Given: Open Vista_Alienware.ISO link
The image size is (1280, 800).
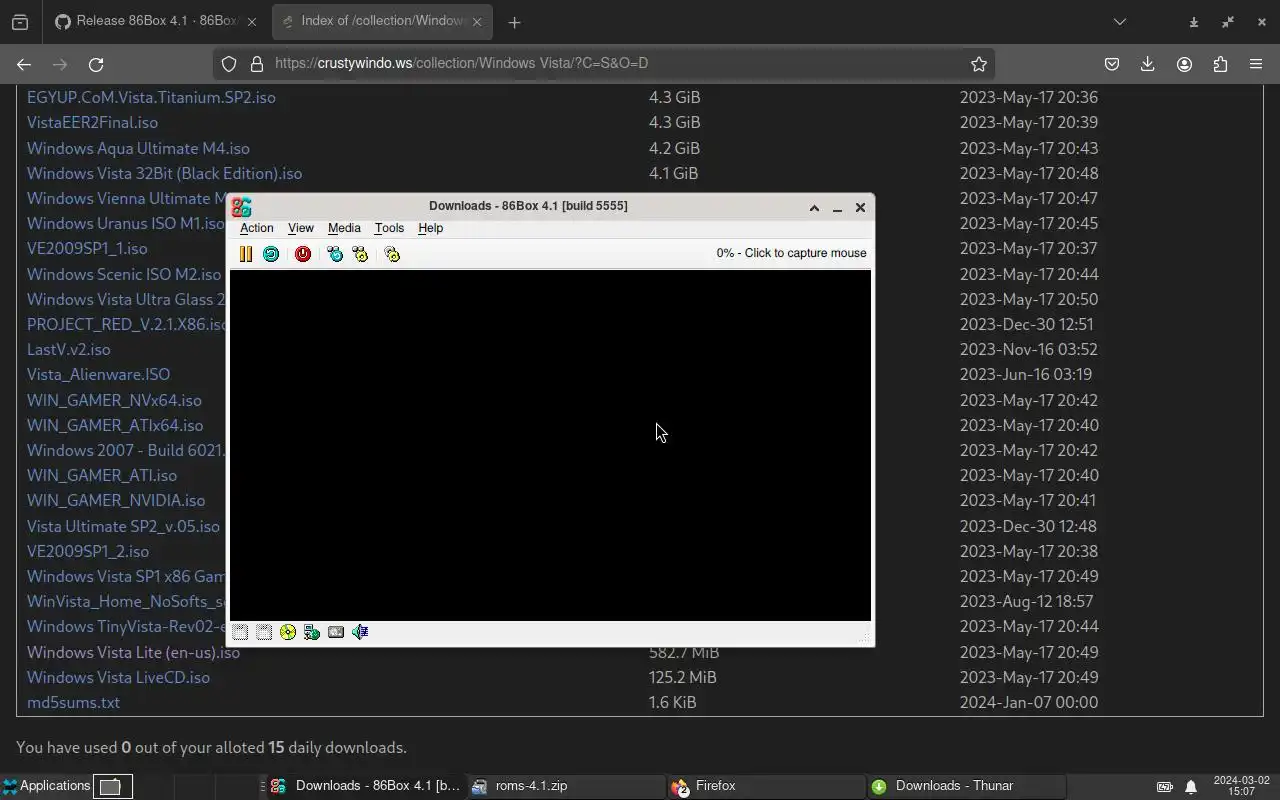Looking at the screenshot, I should click(98, 374).
